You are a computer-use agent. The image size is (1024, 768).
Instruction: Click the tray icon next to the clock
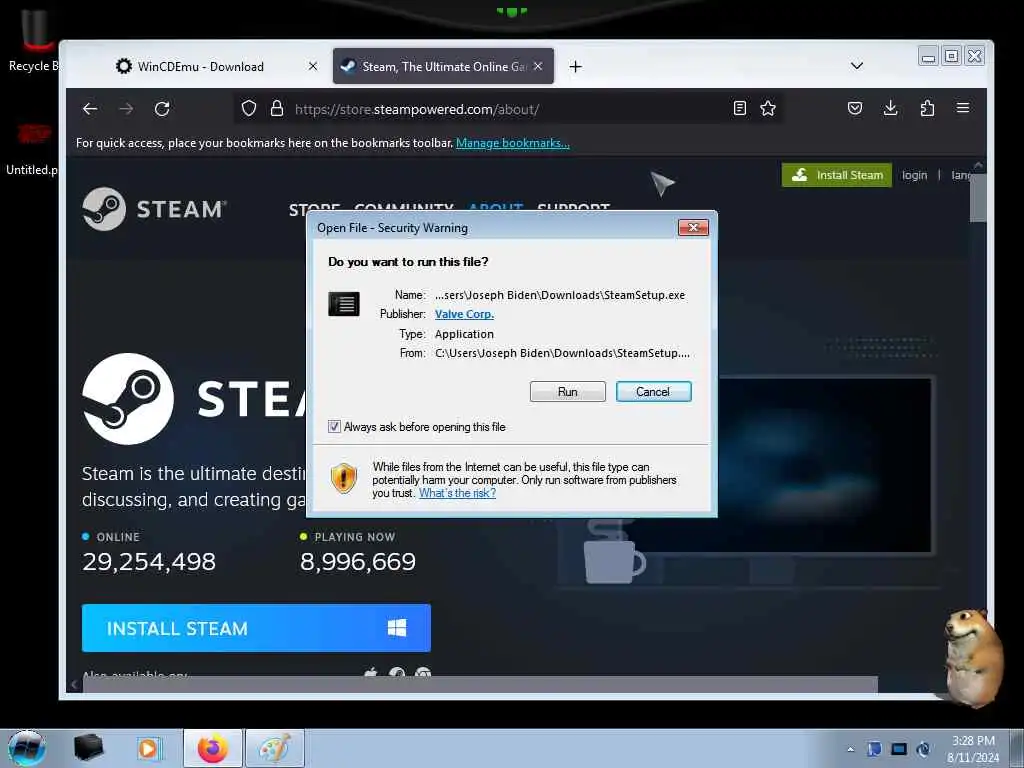point(923,749)
